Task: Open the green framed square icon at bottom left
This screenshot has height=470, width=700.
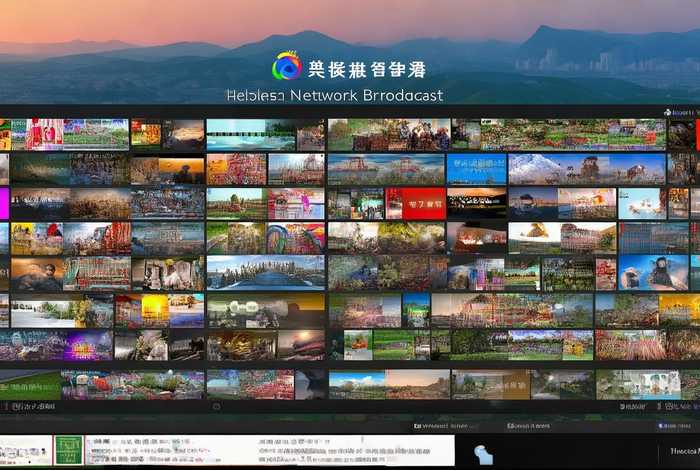Action: click(68, 450)
